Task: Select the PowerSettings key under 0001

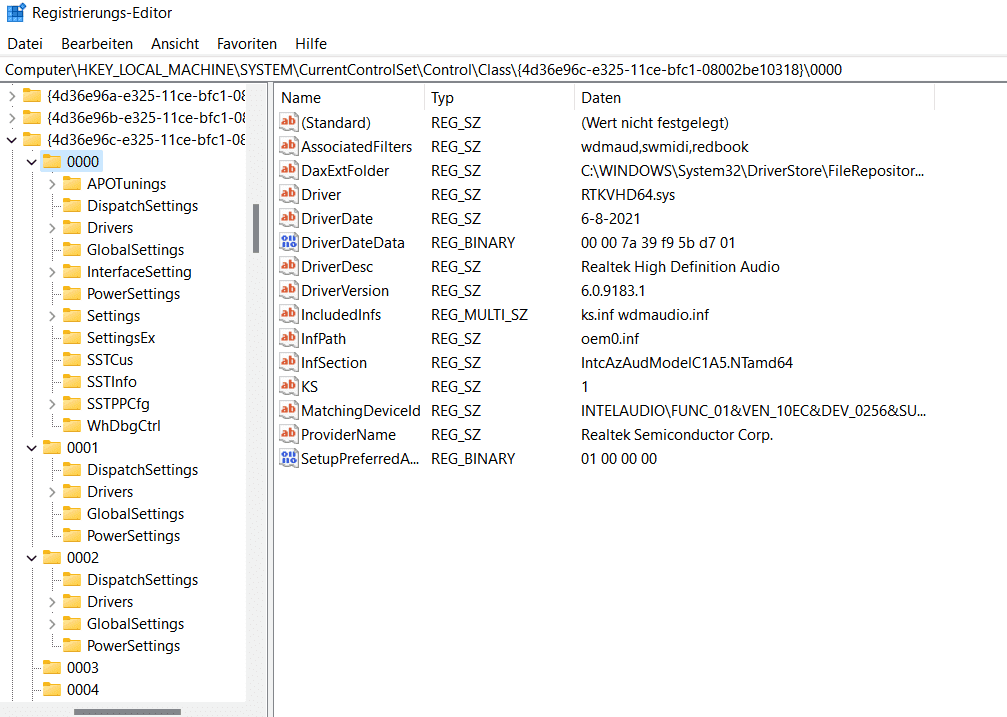Action: point(133,536)
